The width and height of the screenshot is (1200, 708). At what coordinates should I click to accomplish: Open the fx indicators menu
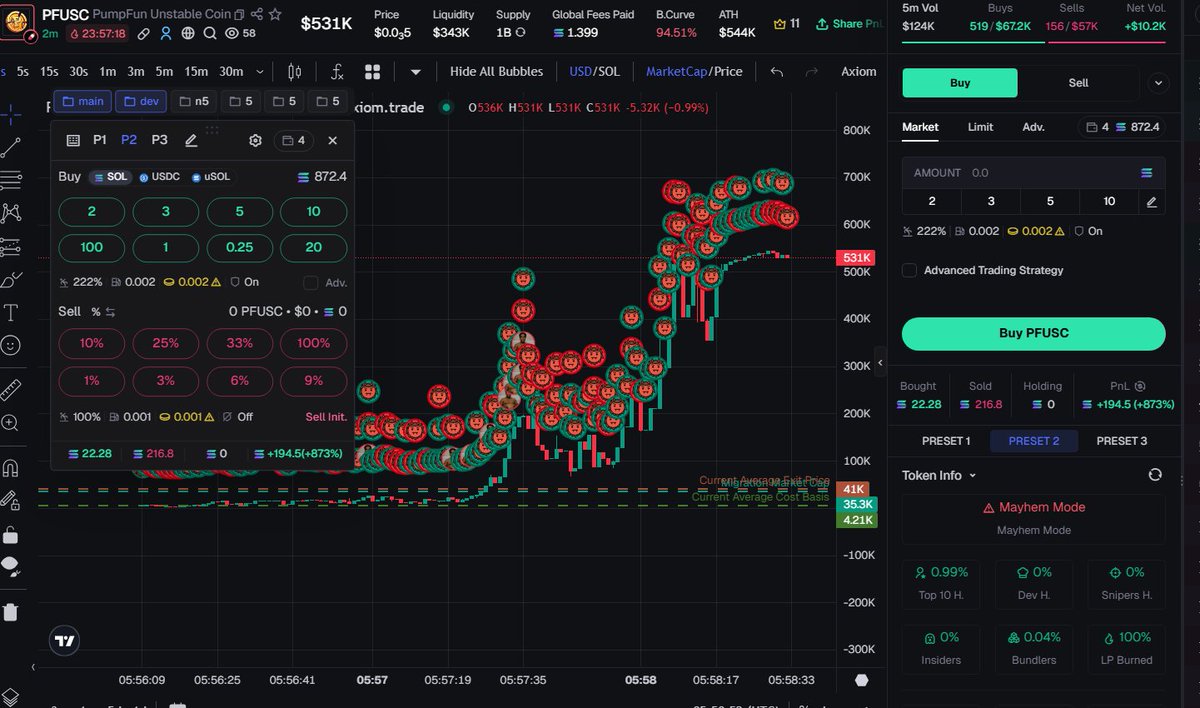[337, 72]
